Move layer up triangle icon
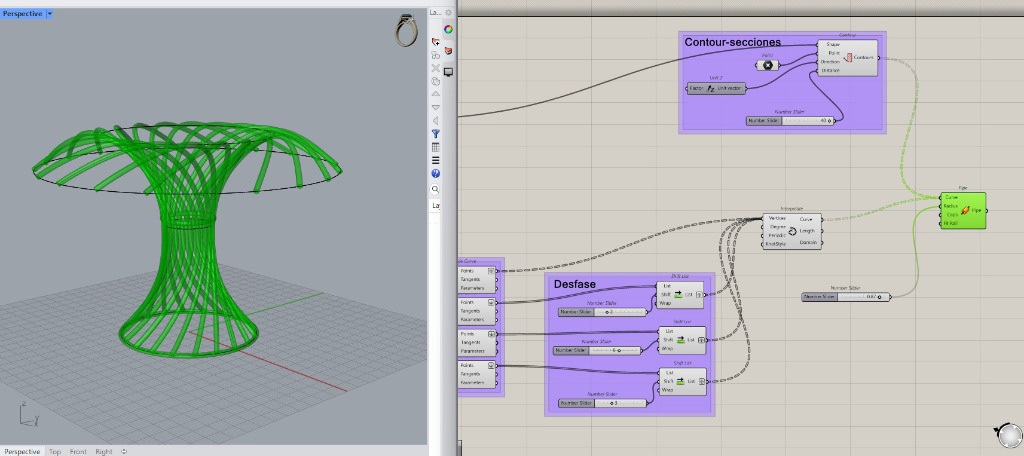The height and width of the screenshot is (456, 1024). click(436, 94)
